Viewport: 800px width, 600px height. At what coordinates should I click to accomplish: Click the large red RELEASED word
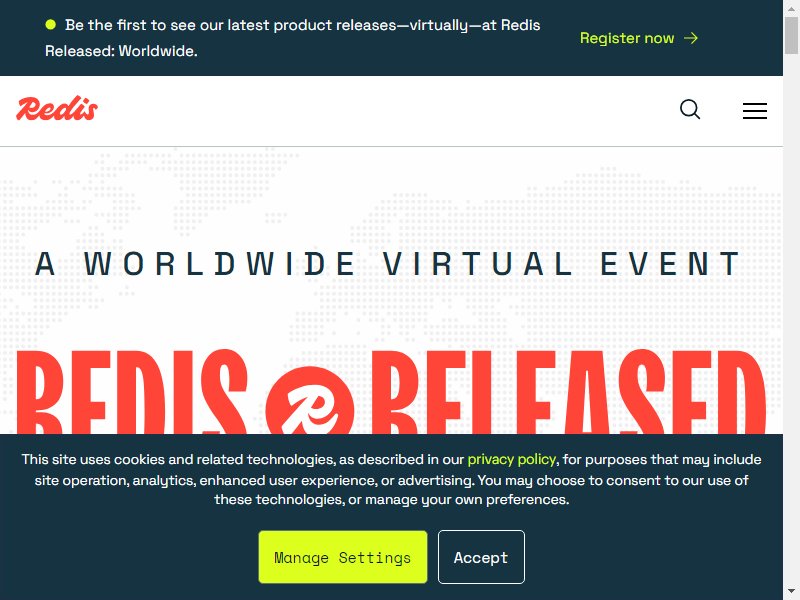[x=568, y=392]
